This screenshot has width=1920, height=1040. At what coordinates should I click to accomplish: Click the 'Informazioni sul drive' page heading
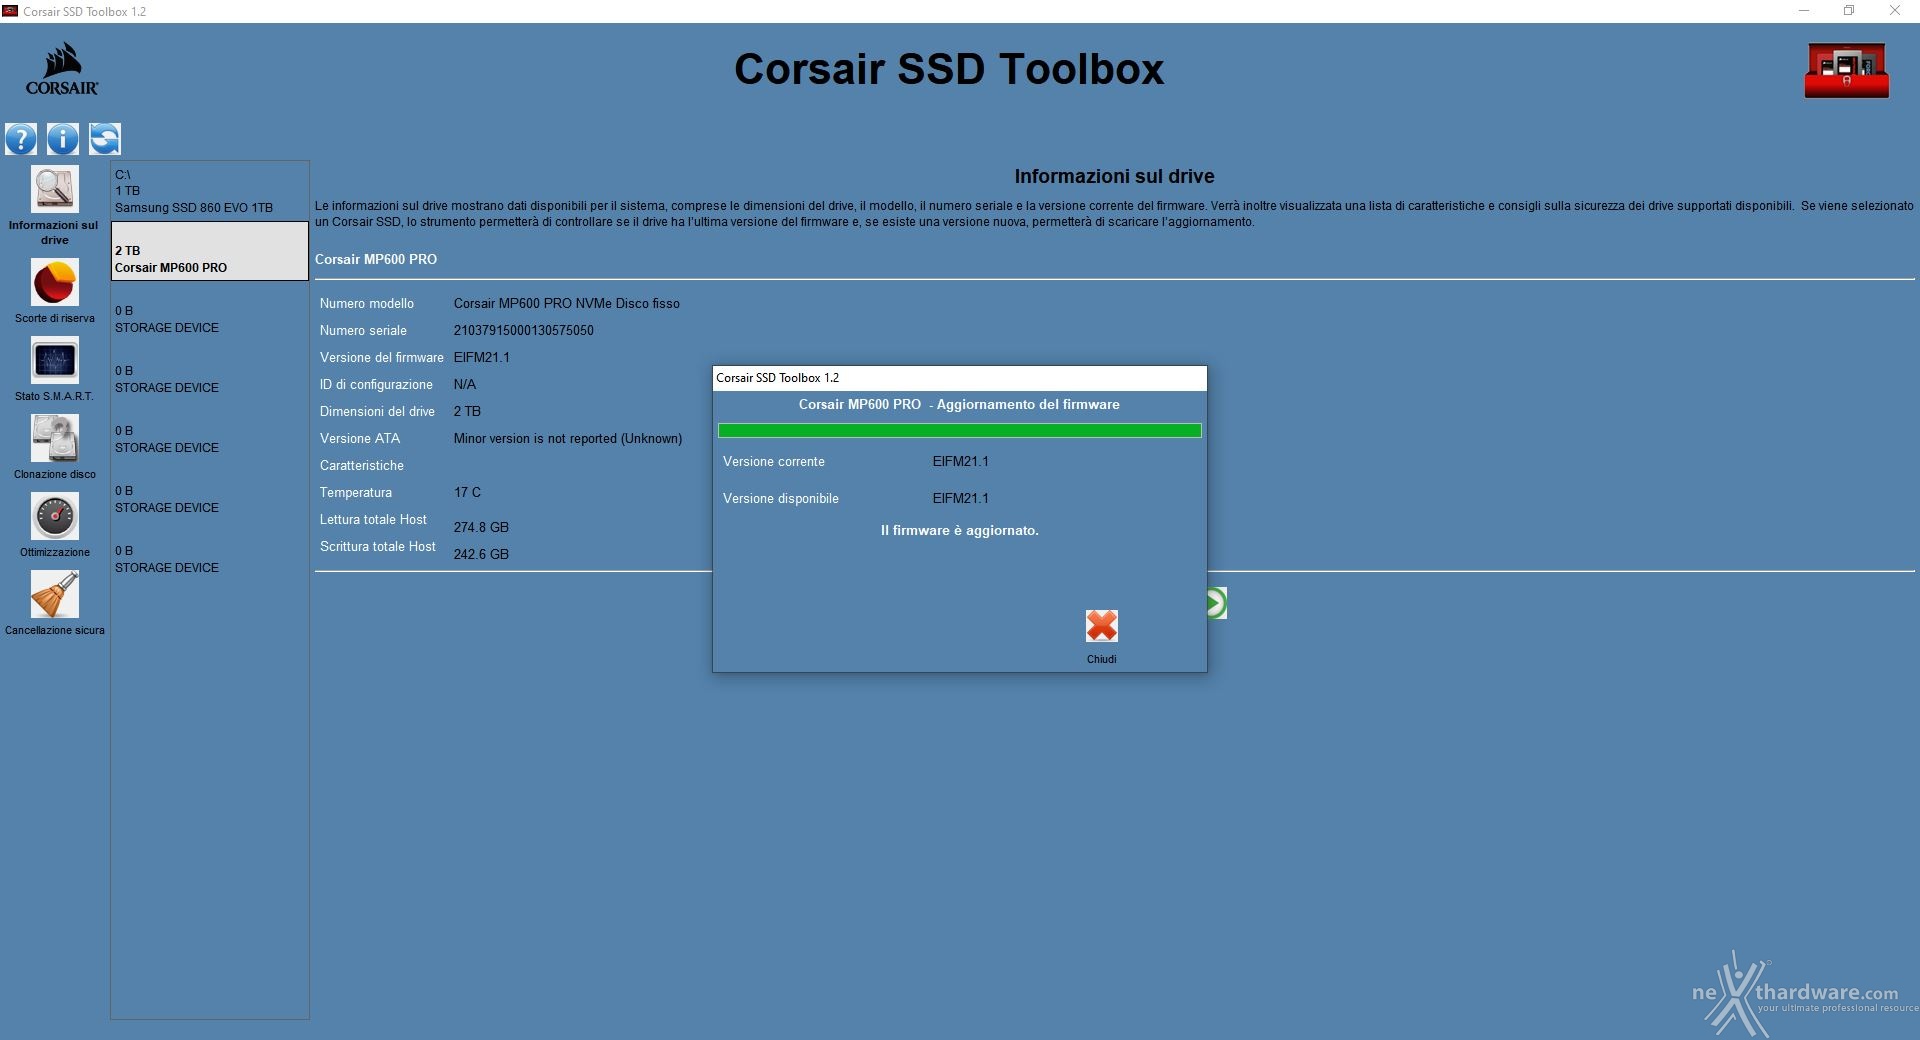click(x=1114, y=176)
